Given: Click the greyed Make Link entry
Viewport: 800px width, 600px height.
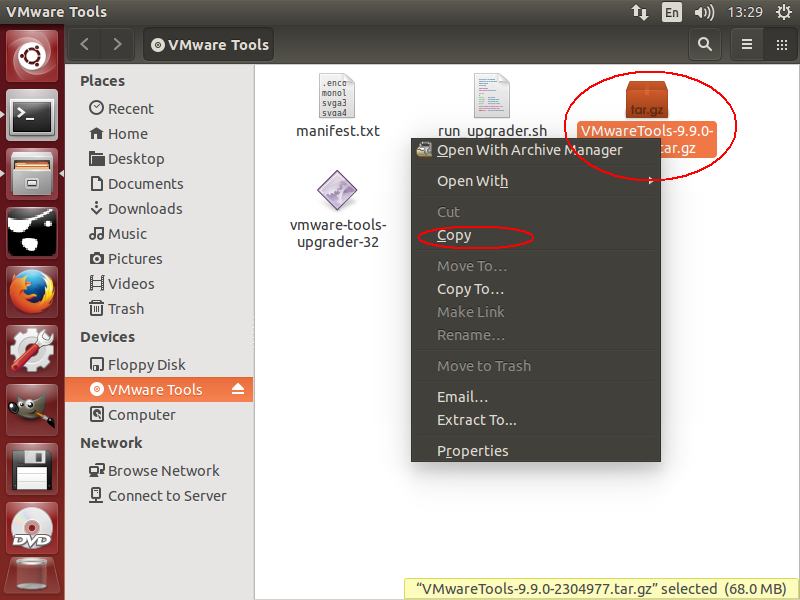Looking at the screenshot, I should [536, 312].
